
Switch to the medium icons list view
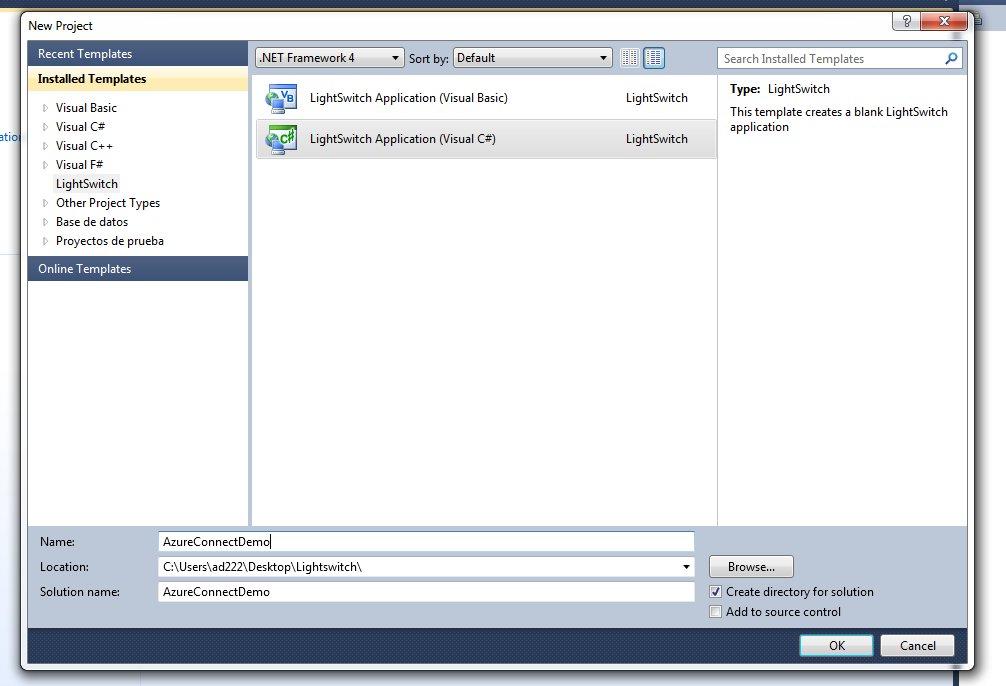(654, 58)
